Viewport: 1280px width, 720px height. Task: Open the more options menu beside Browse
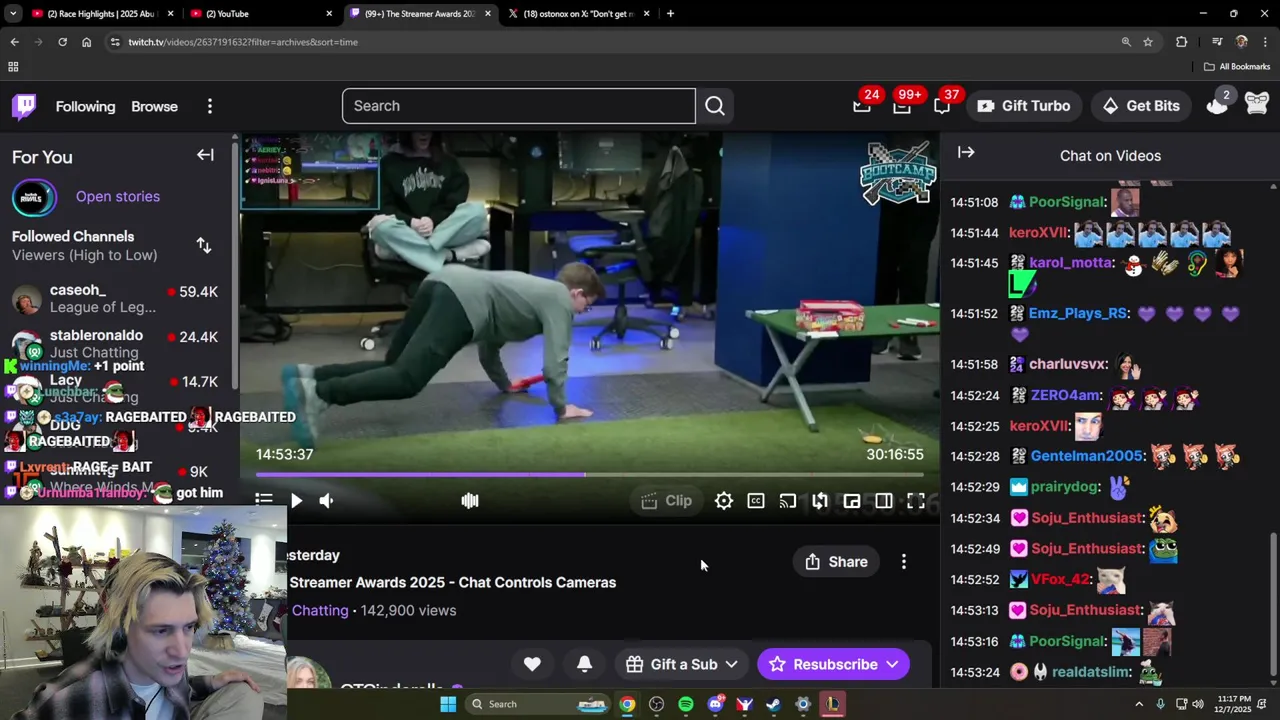210,106
